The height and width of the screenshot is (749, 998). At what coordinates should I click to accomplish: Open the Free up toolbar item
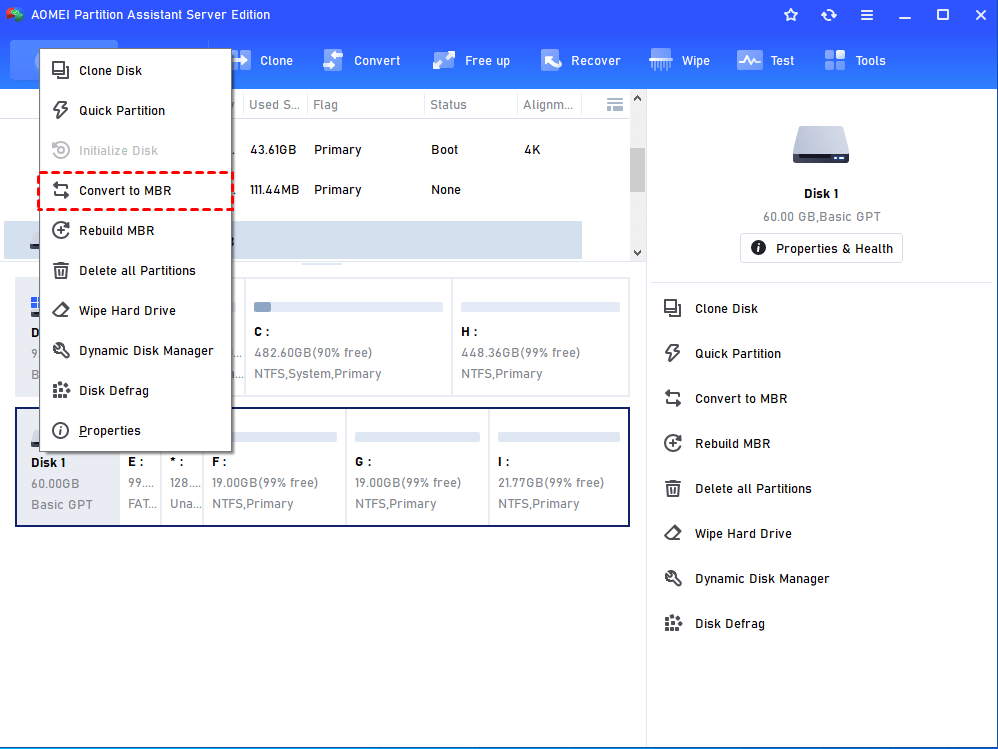pos(471,60)
